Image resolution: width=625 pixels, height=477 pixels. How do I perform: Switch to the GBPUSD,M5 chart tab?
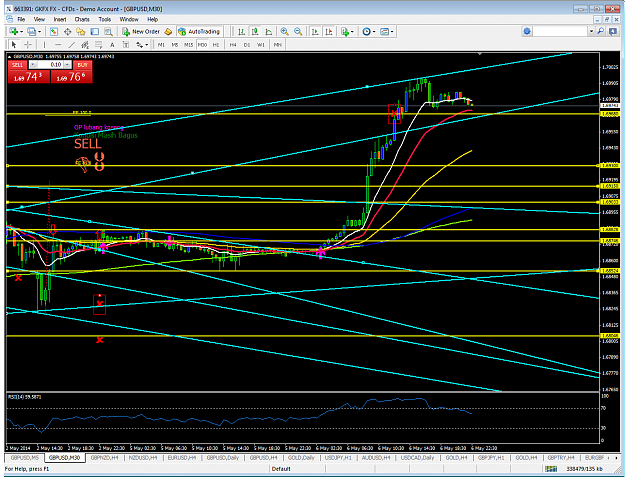pos(25,458)
